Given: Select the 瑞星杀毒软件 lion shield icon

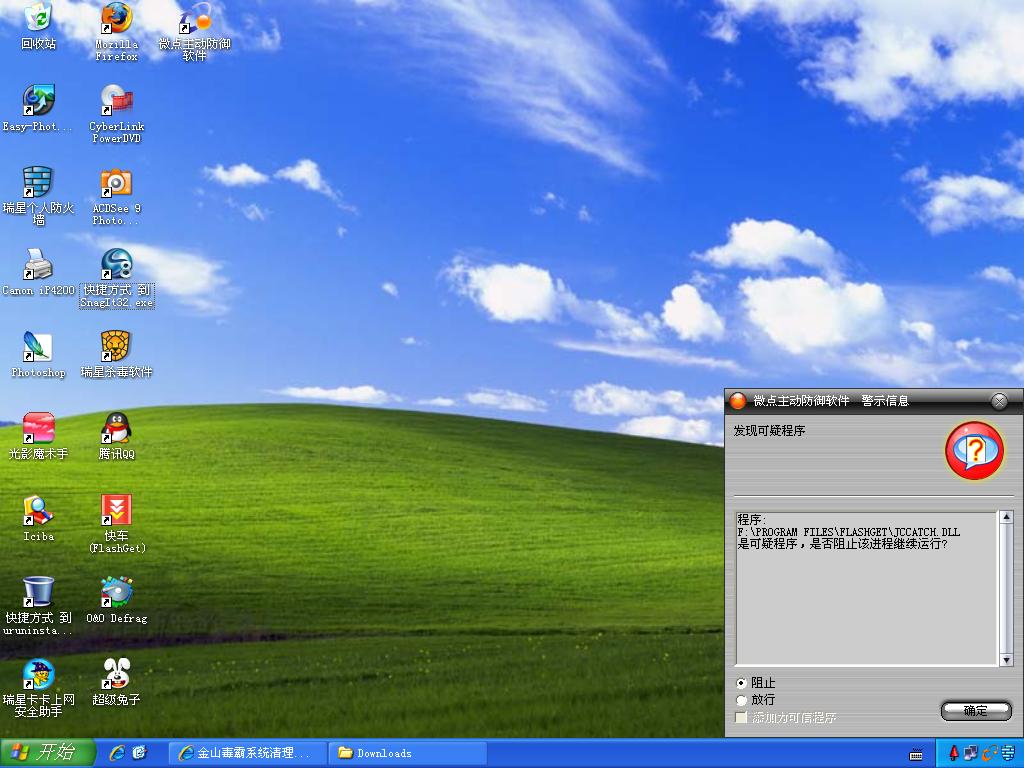Looking at the screenshot, I should 116,346.
